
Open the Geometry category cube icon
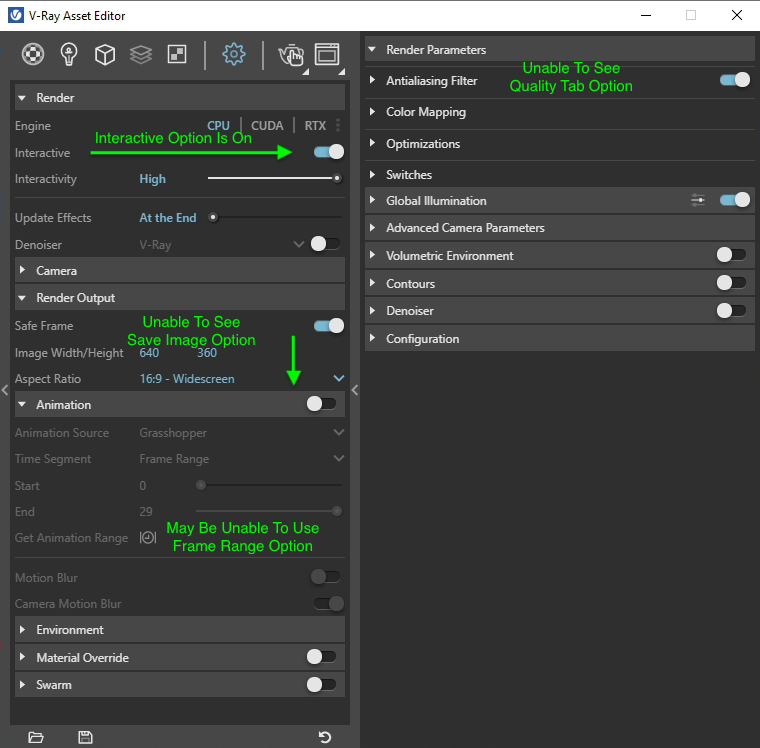(105, 54)
